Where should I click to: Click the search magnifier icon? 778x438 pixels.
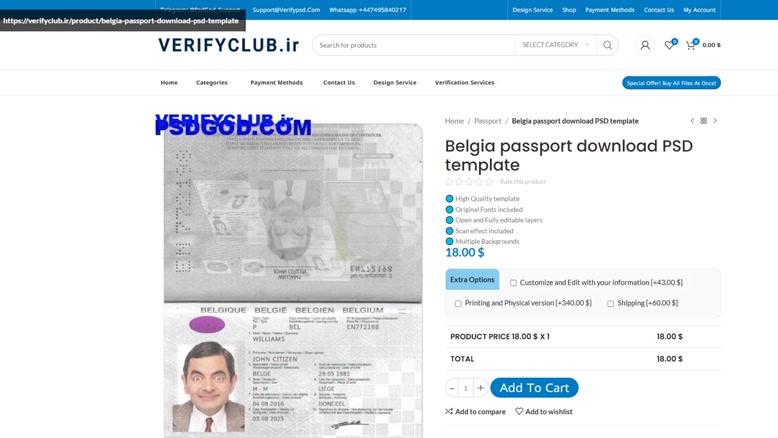(607, 45)
